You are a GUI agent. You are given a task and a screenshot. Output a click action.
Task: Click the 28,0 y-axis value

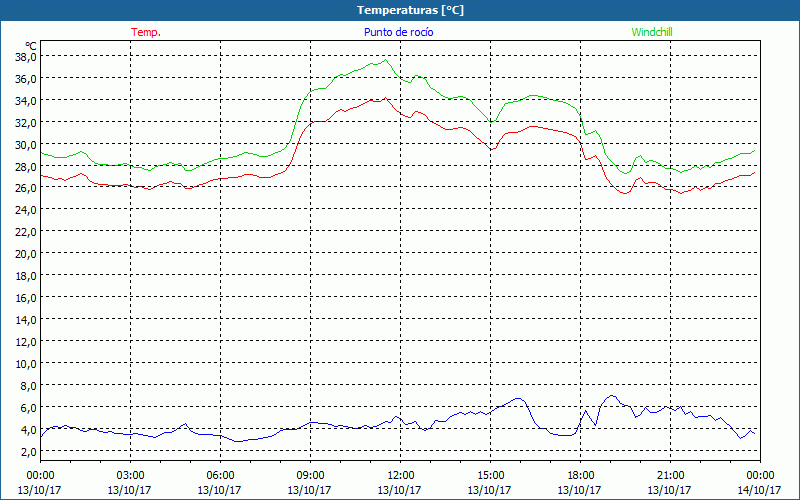(26, 167)
